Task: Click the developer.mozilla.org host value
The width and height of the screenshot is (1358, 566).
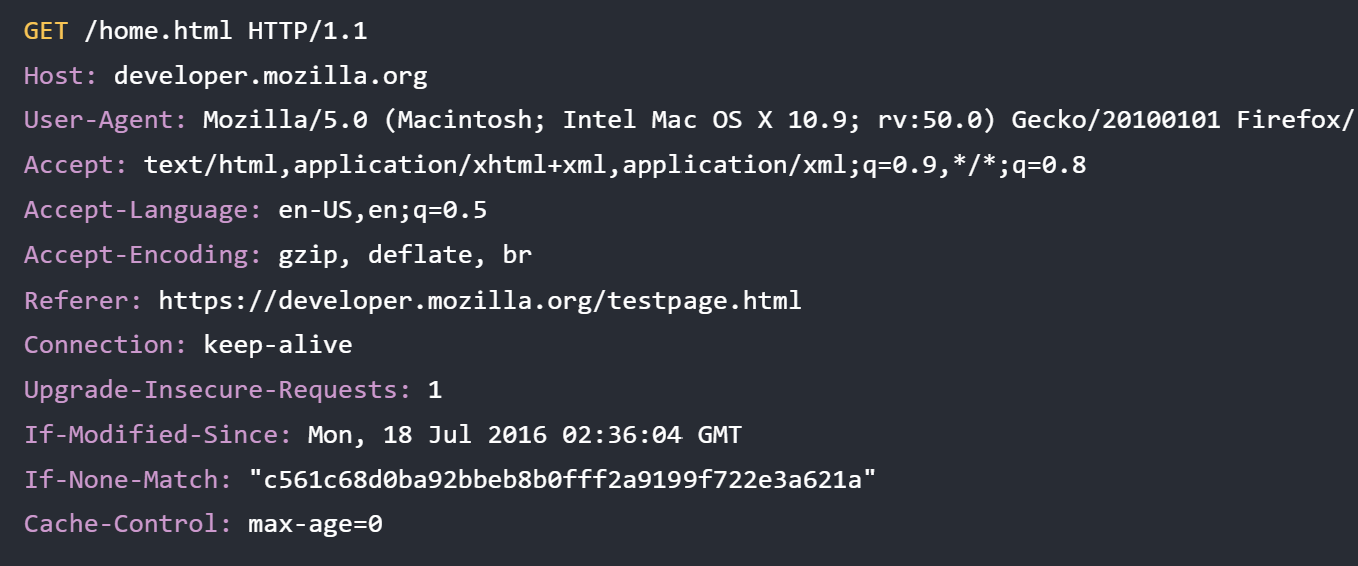Action: coord(271,76)
